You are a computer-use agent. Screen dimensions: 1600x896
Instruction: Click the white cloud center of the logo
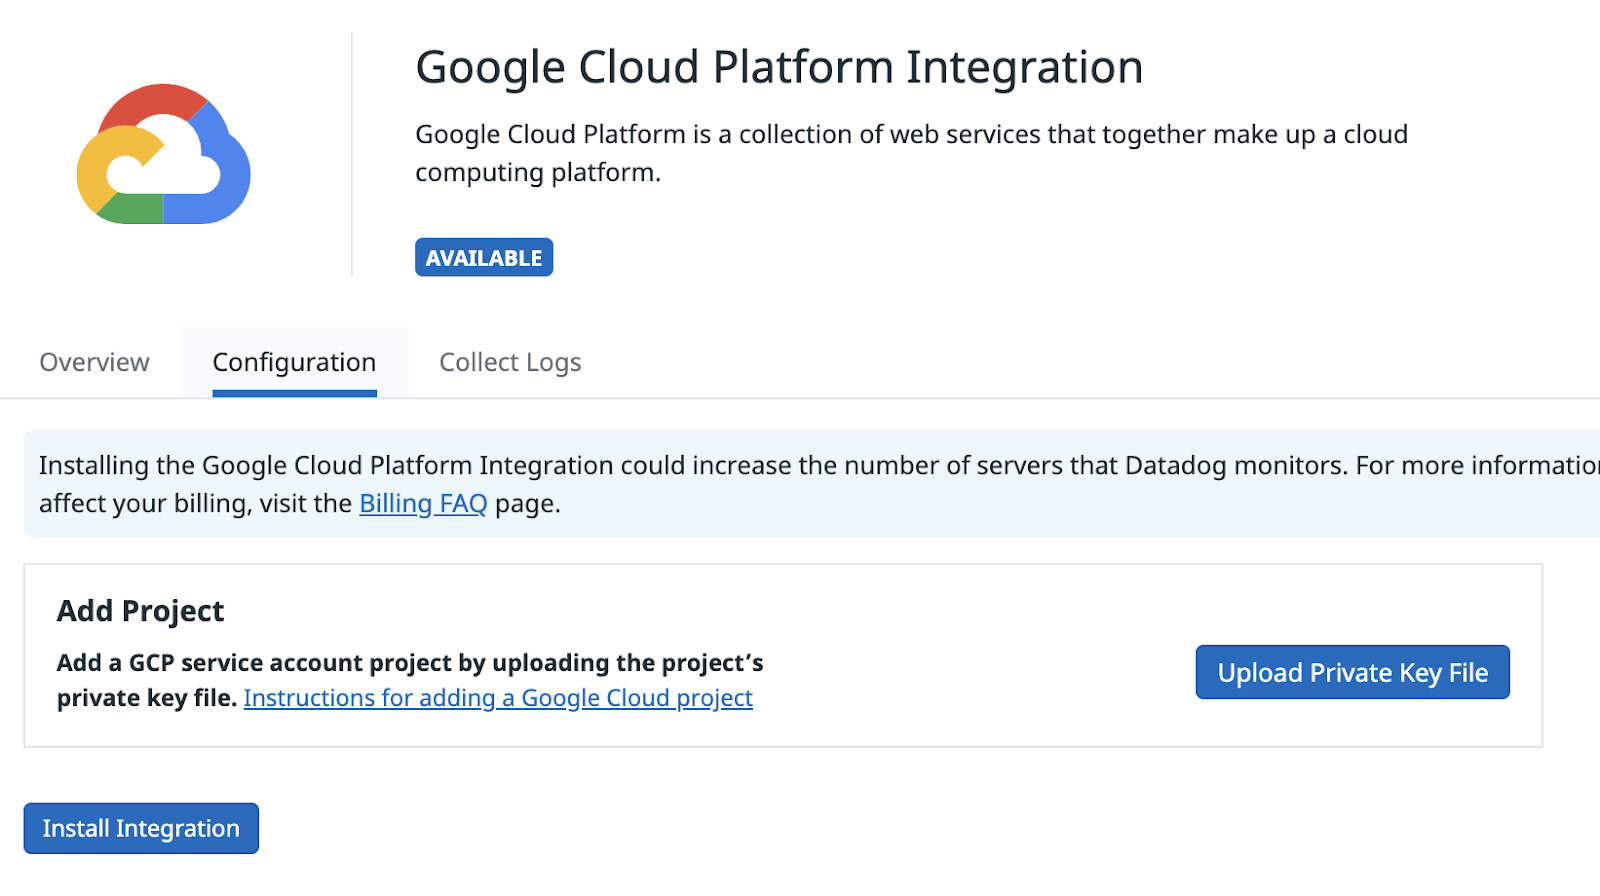click(x=165, y=170)
